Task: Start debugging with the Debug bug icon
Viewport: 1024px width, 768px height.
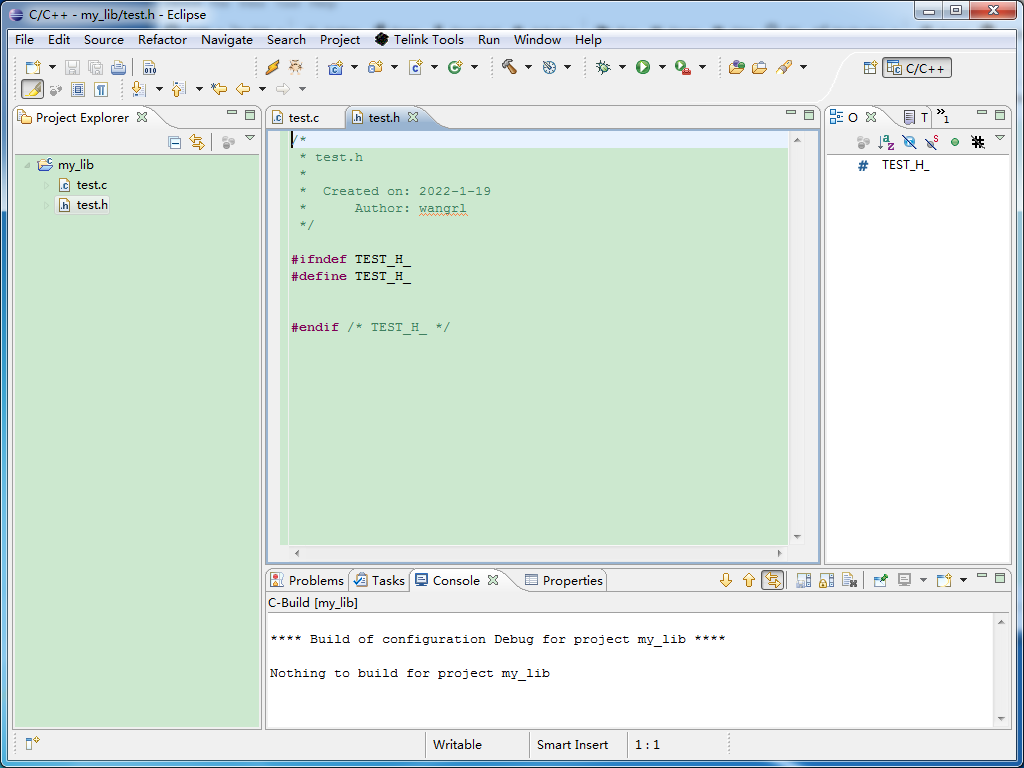Action: 602,67
